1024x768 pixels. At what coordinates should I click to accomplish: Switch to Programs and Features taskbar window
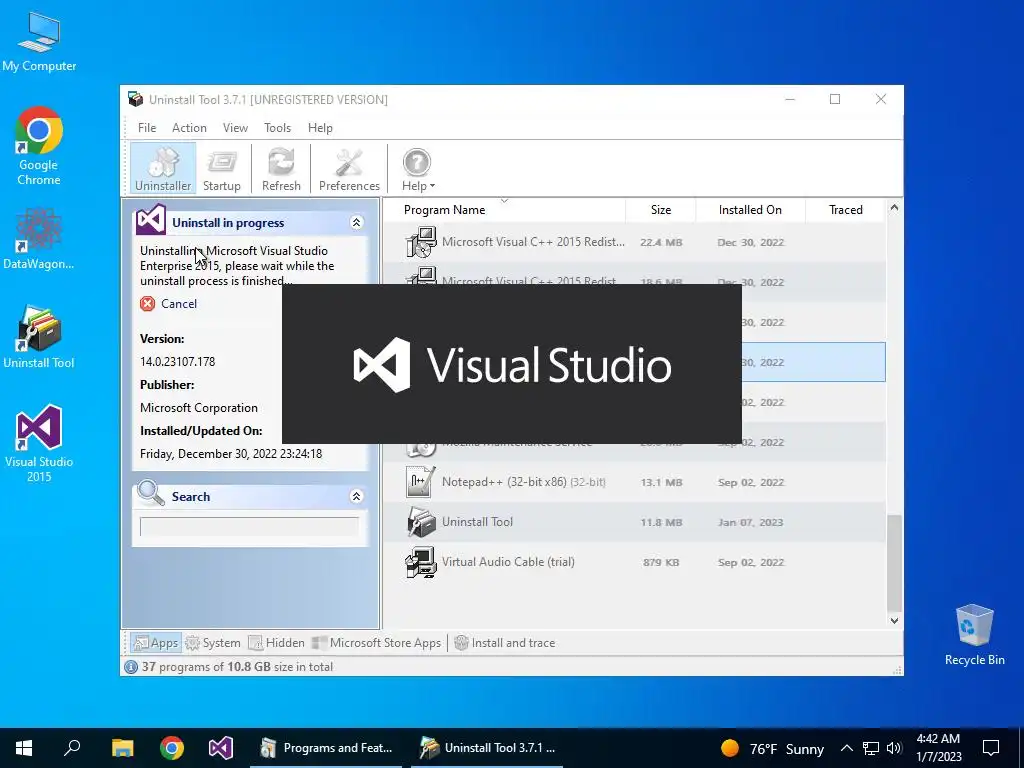click(x=327, y=748)
